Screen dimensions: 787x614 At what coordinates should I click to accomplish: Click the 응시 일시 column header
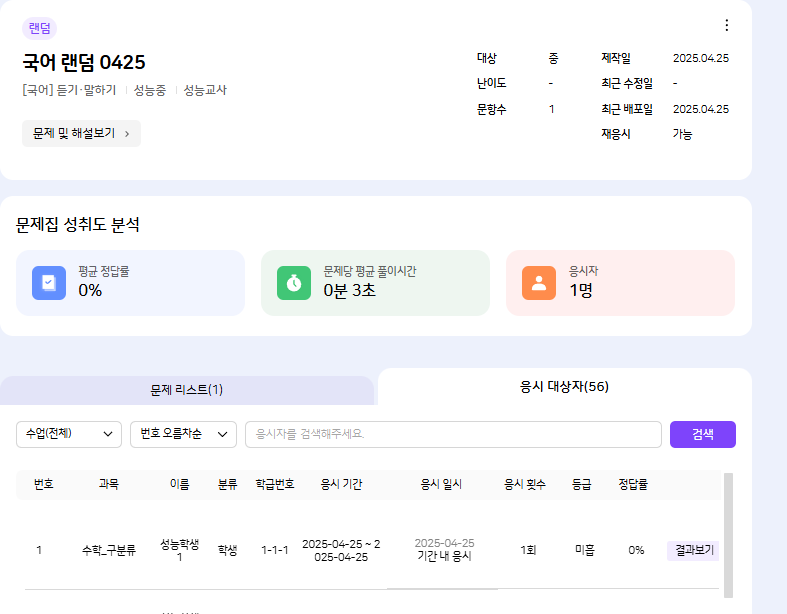(441, 484)
